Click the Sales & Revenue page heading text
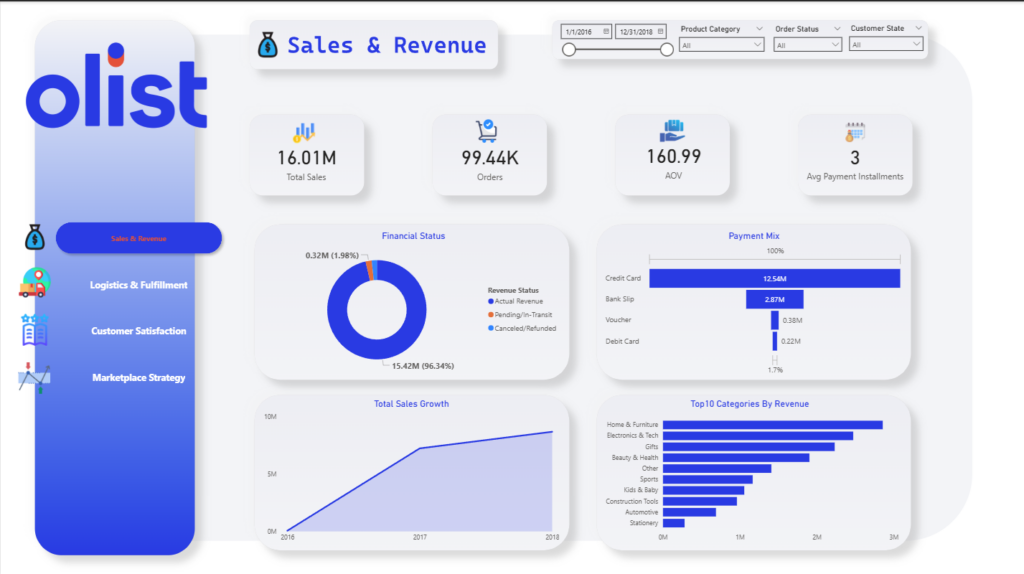 [x=387, y=45]
